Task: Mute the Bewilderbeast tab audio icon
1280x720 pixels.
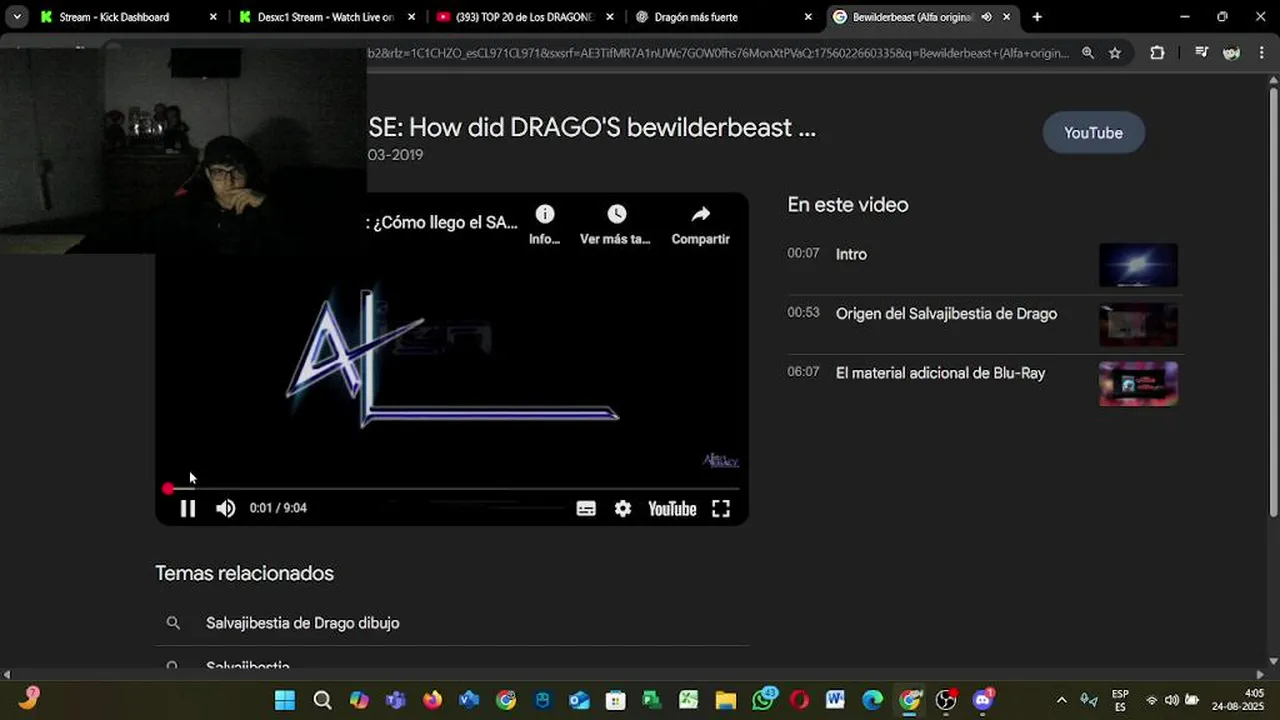Action: [986, 17]
